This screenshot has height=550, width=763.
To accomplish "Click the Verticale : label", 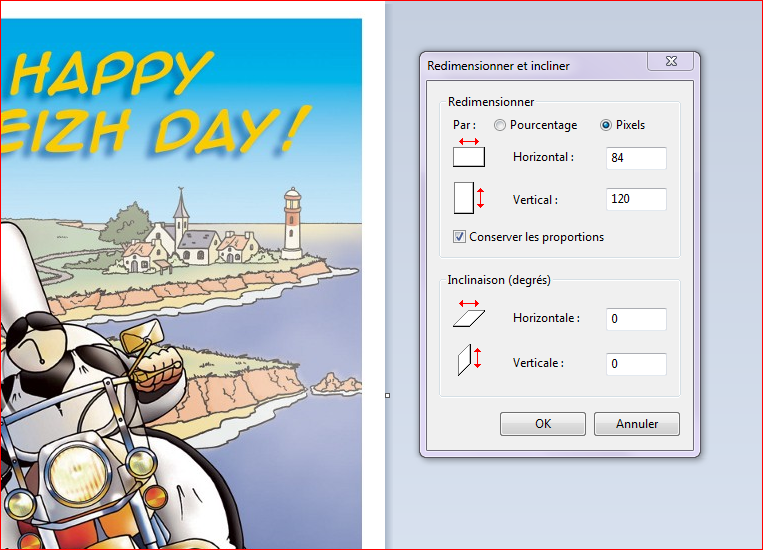I will point(538,363).
